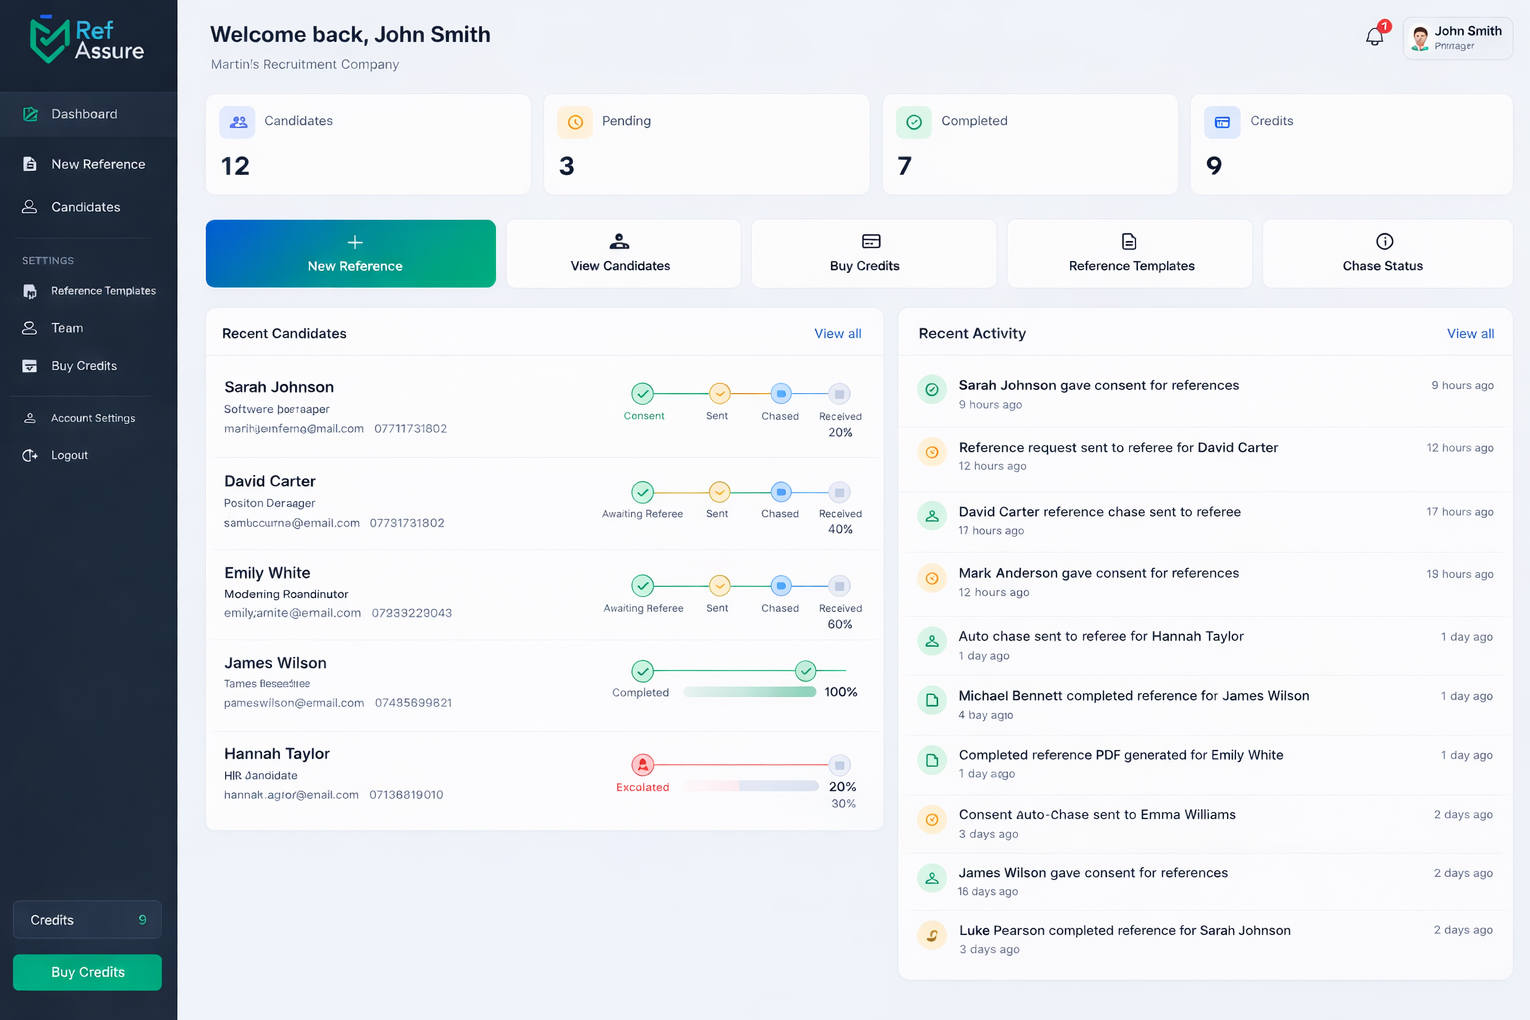Click the Chase Status info icon
Screen dimensions: 1530x1020
(1384, 241)
